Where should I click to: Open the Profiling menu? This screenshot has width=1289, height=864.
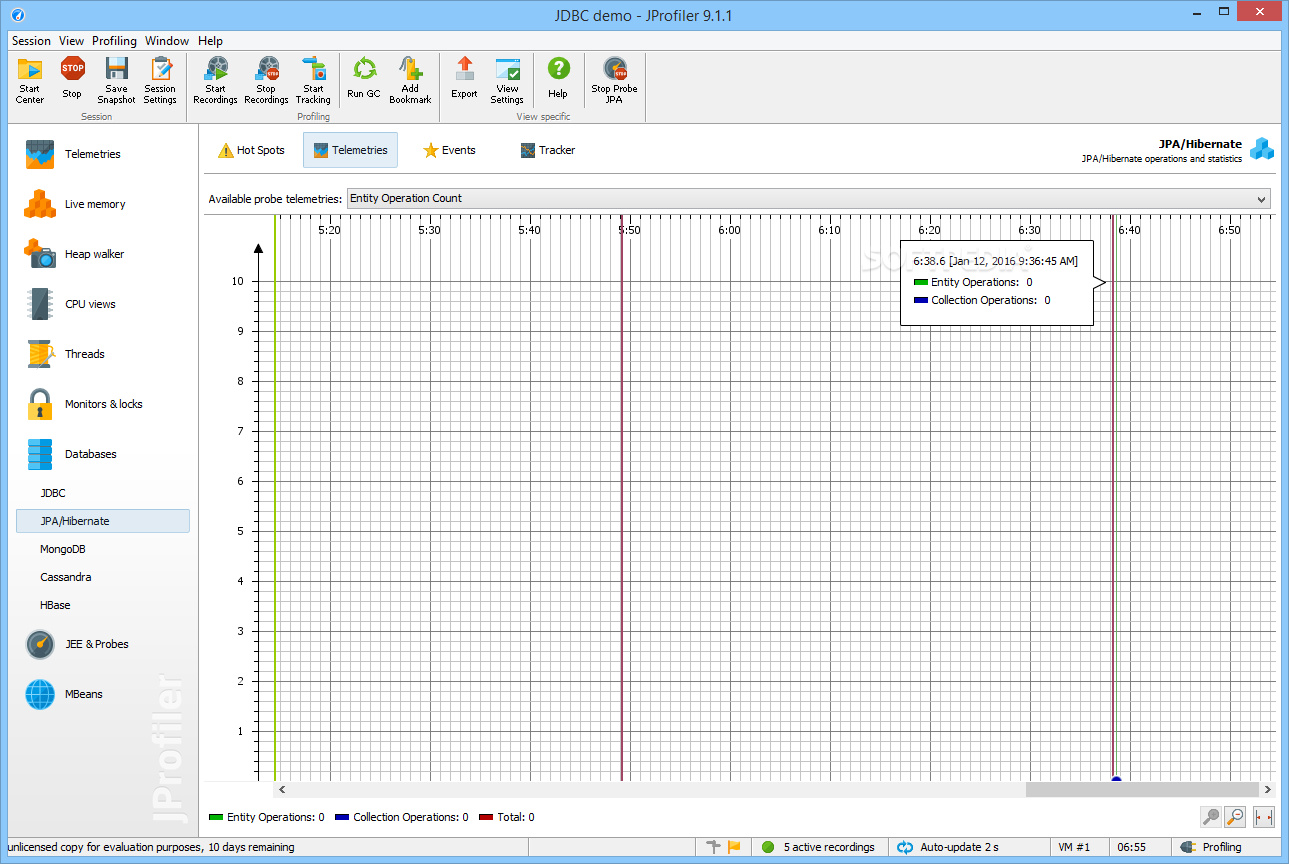click(x=115, y=41)
